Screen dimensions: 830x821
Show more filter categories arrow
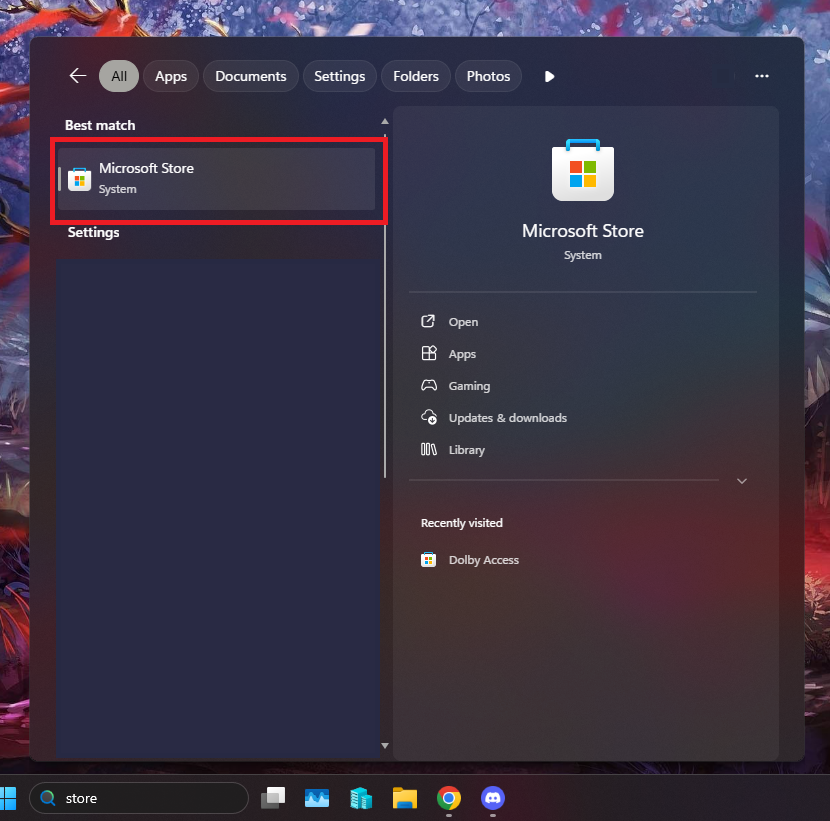click(x=549, y=76)
